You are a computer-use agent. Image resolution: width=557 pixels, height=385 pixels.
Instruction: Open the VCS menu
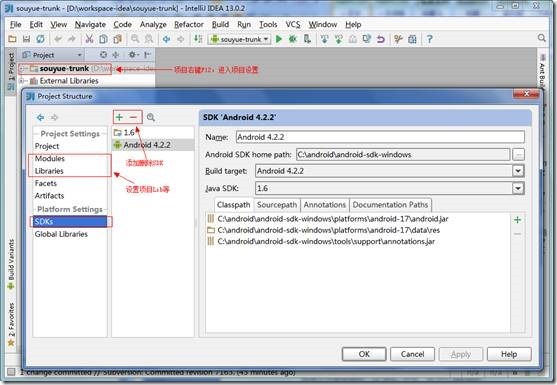click(x=293, y=25)
